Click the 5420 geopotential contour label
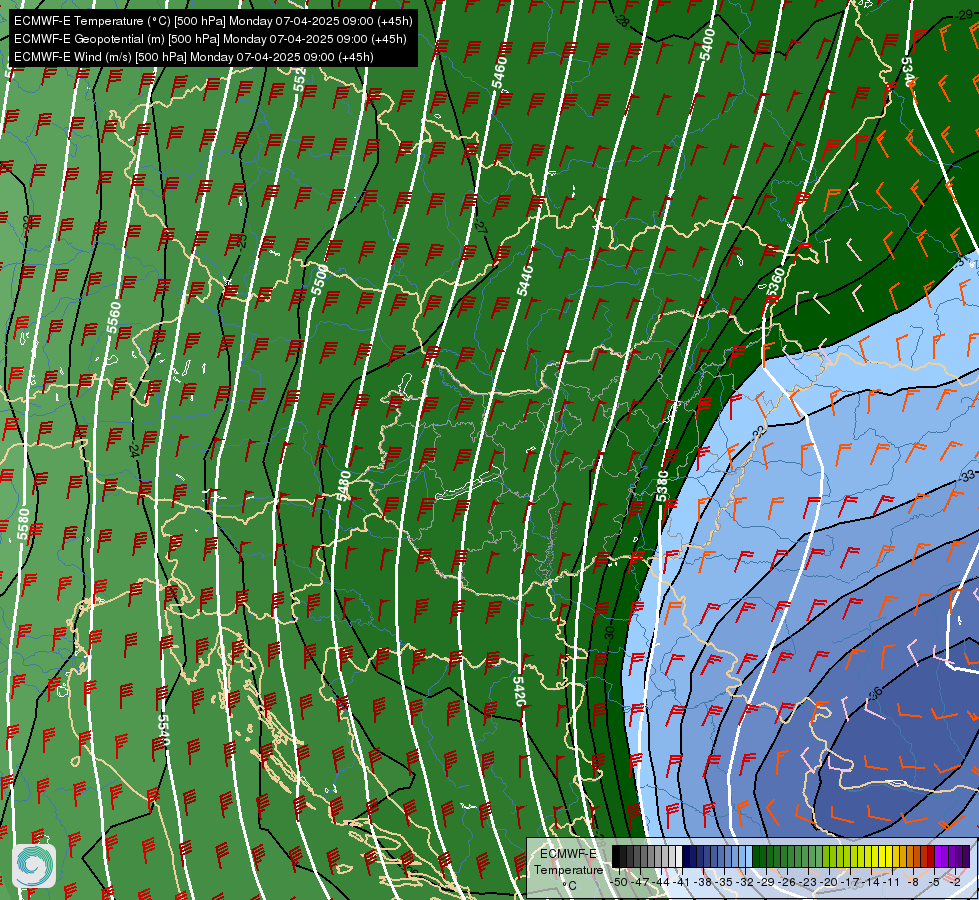 [519, 691]
